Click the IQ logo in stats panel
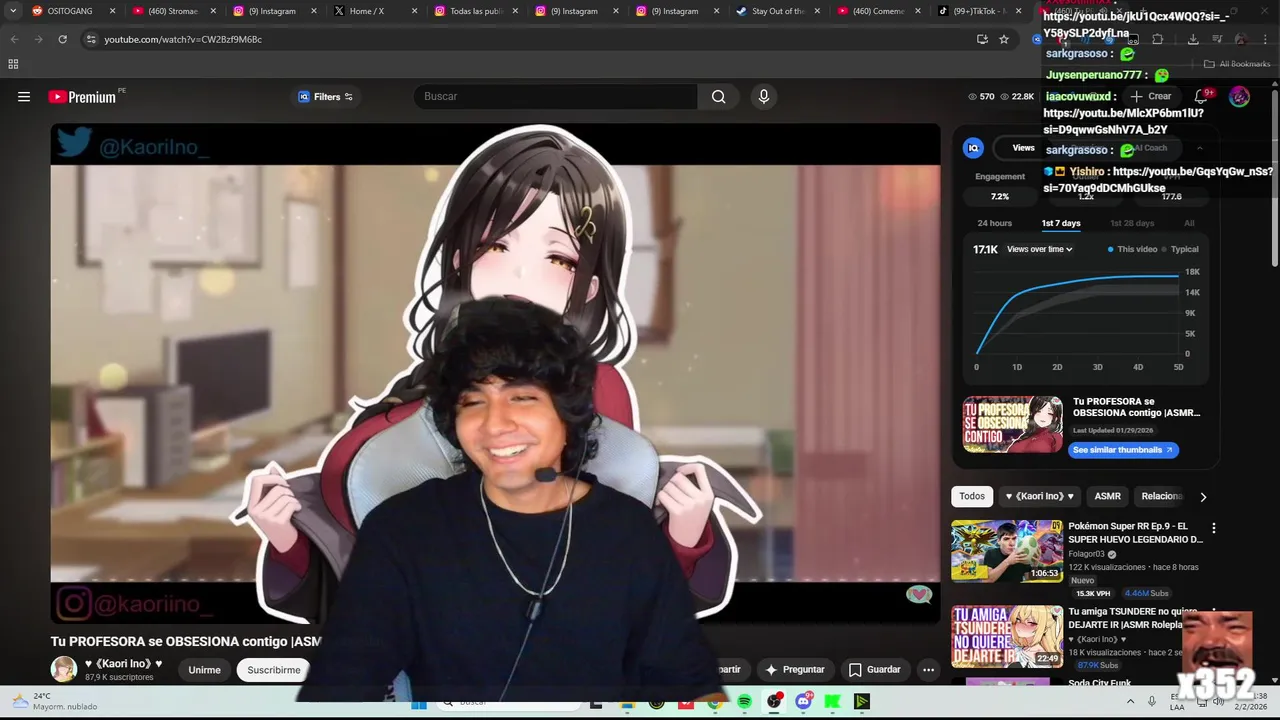Screen dimensions: 1280x720 coord(973,148)
